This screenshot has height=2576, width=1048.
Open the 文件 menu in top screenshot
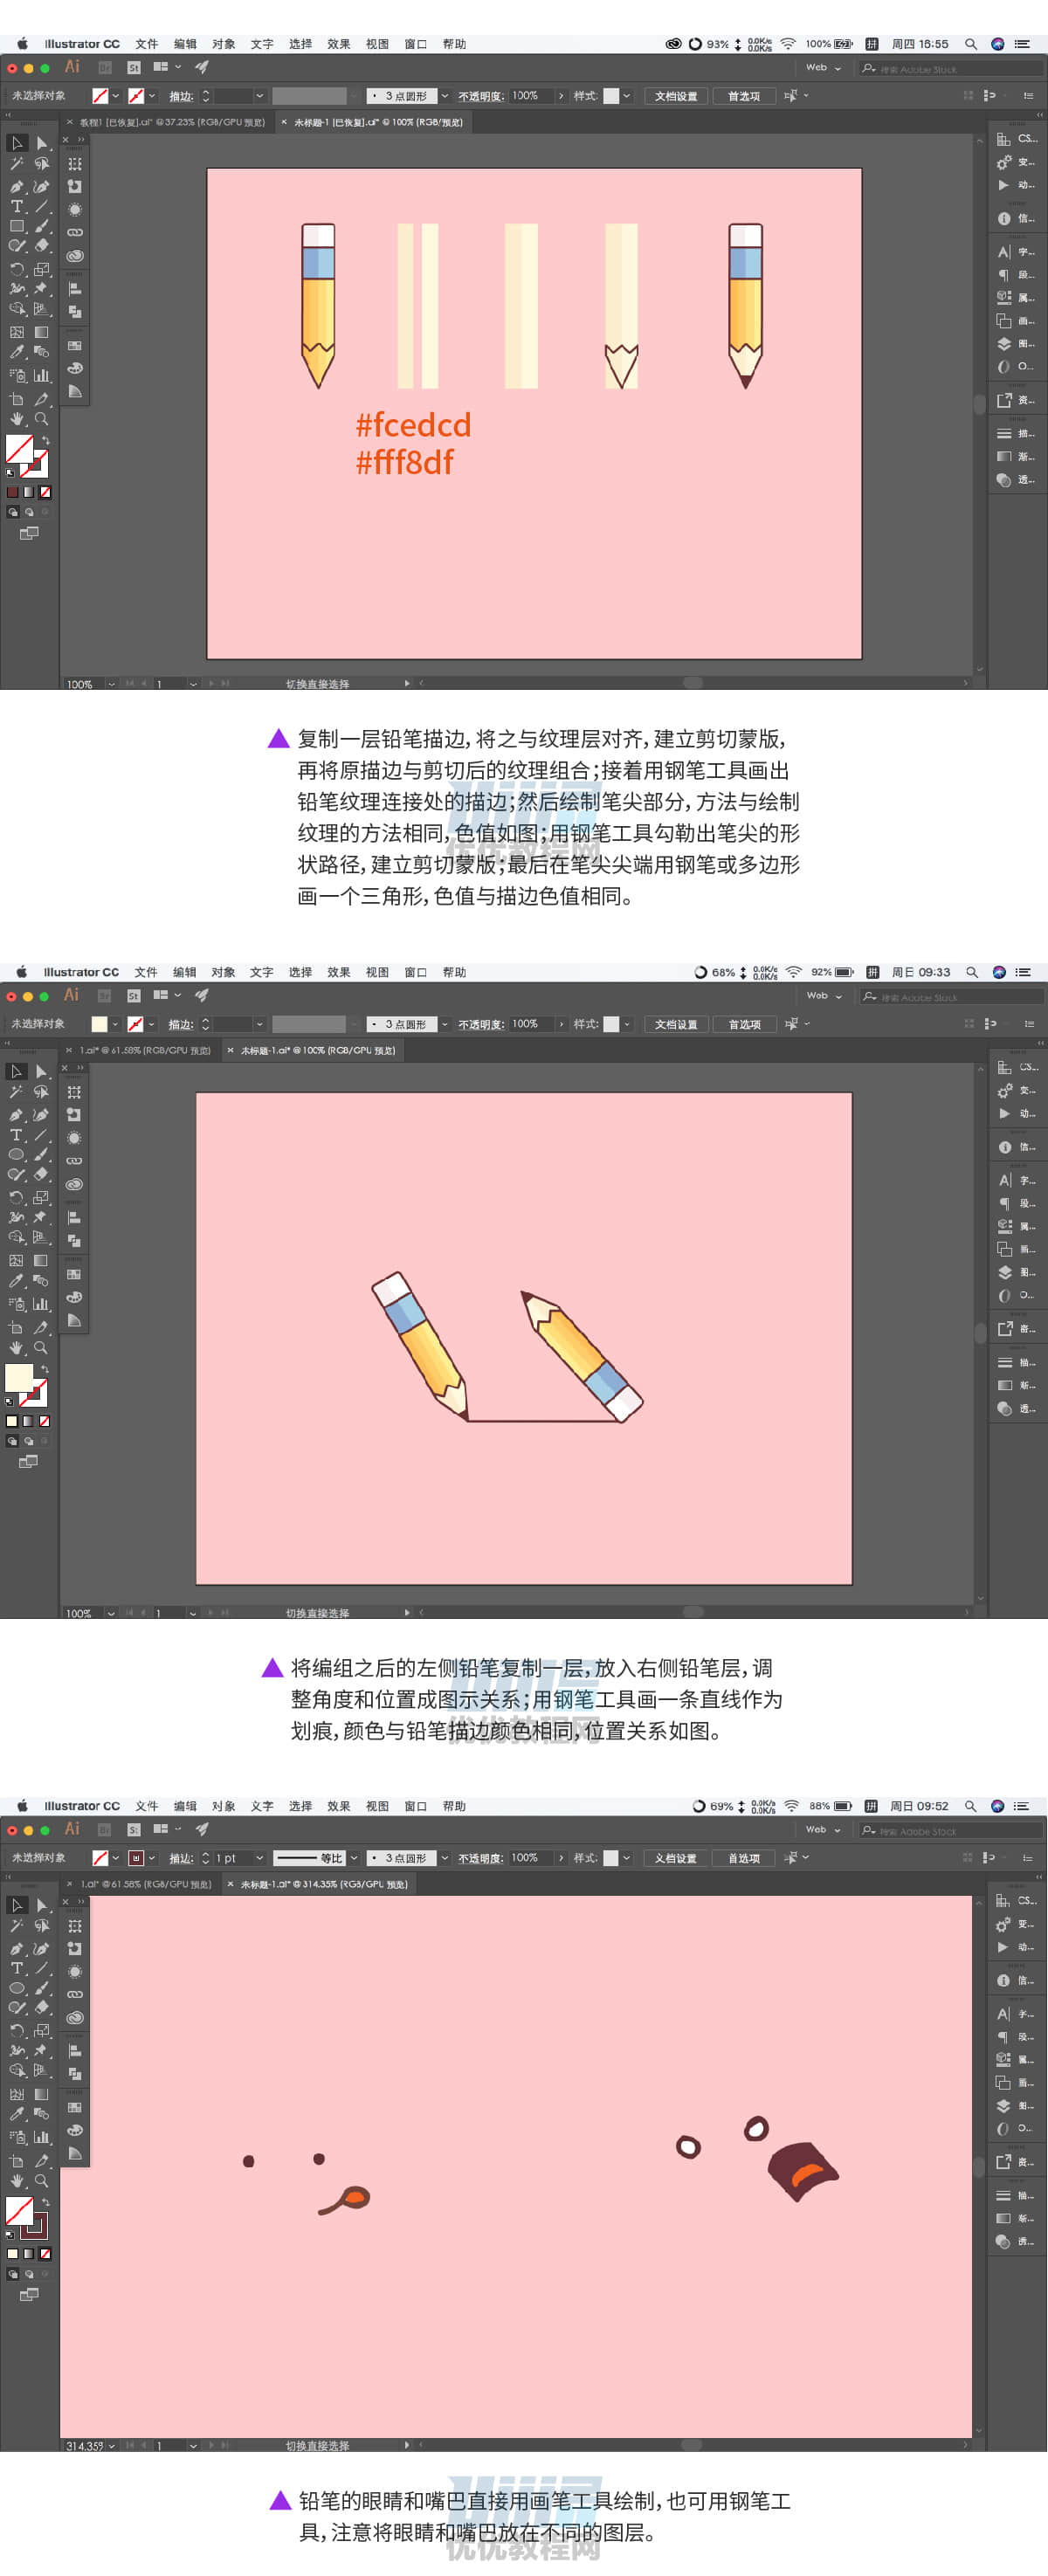(x=147, y=44)
